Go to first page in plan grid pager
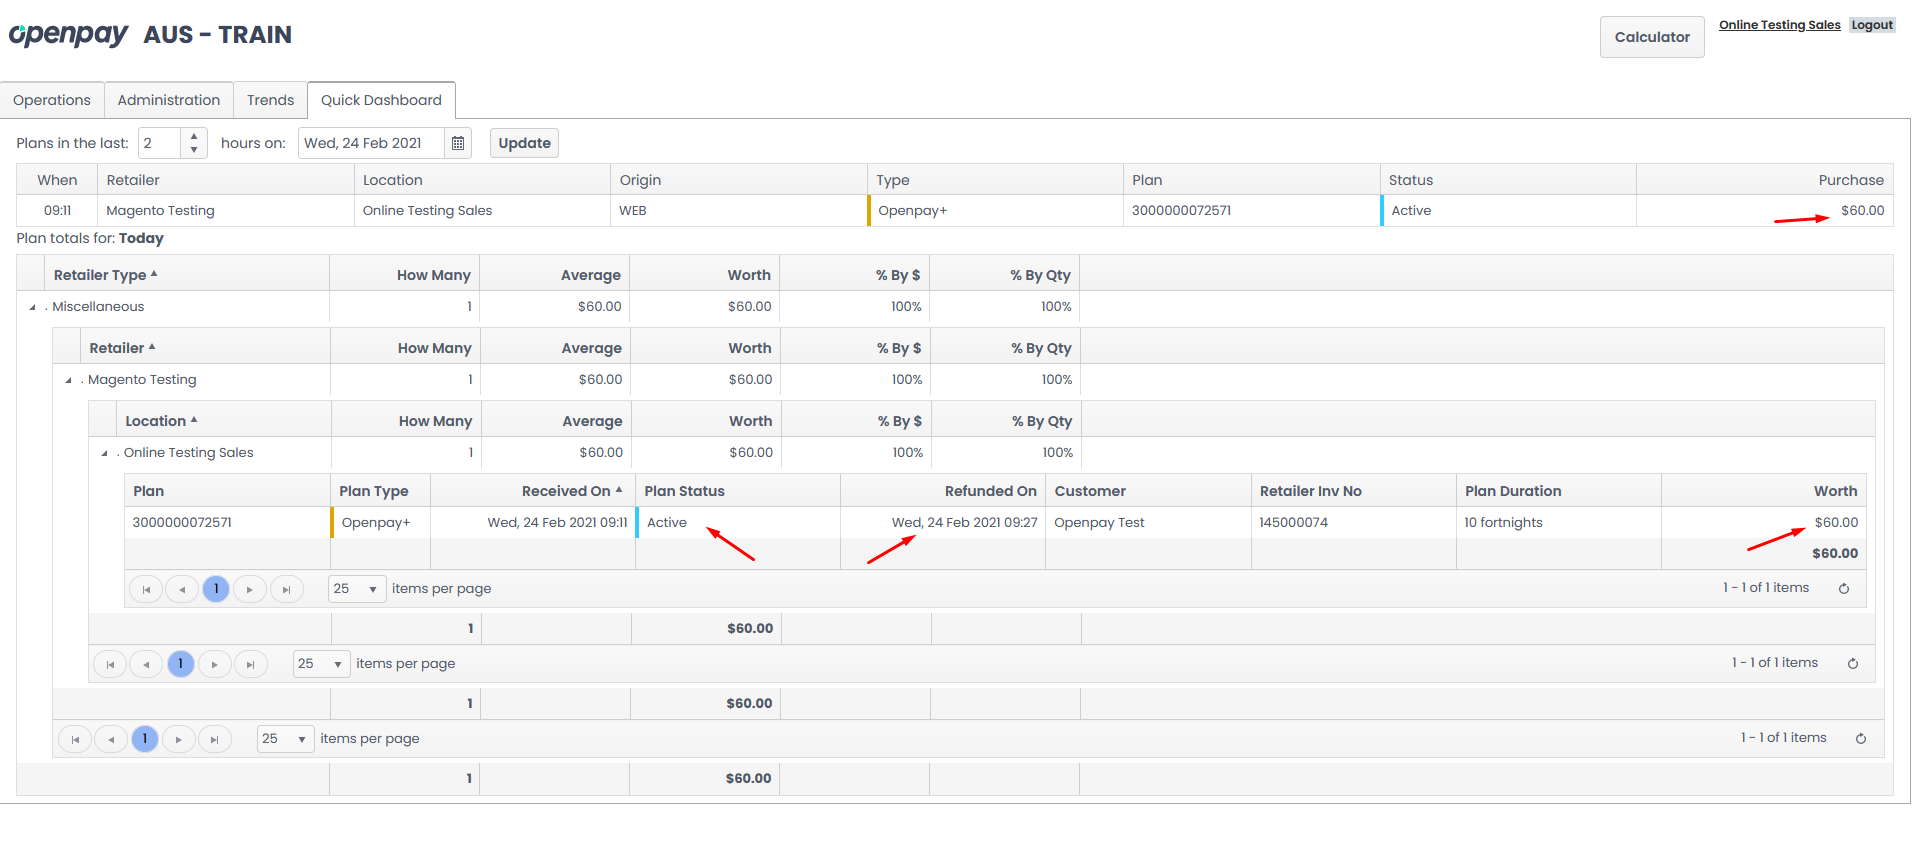 (146, 590)
